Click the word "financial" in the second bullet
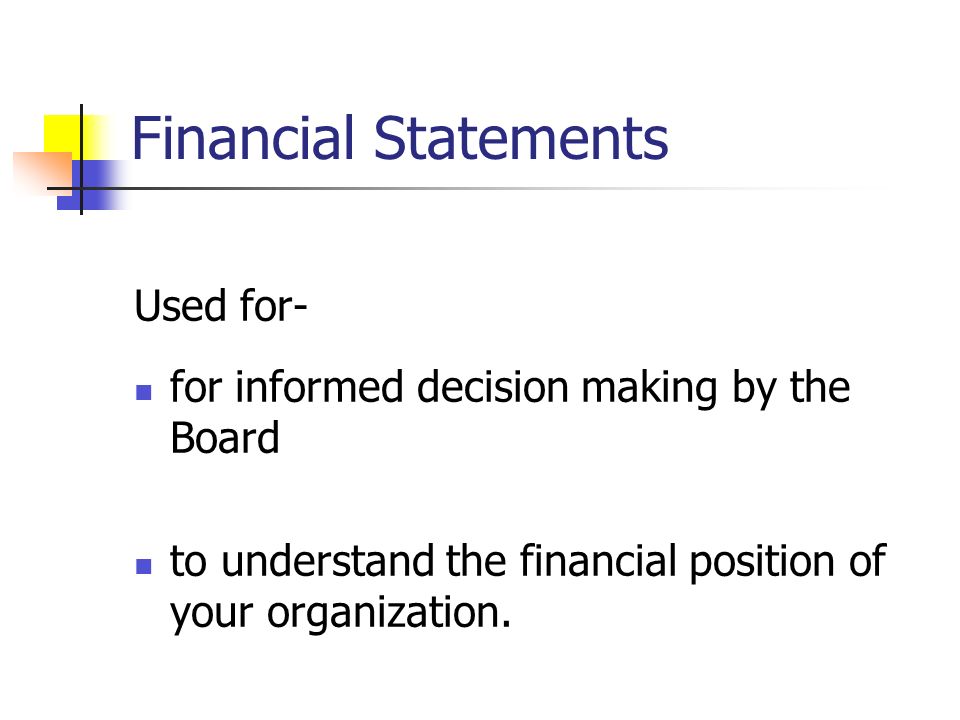 (598, 561)
